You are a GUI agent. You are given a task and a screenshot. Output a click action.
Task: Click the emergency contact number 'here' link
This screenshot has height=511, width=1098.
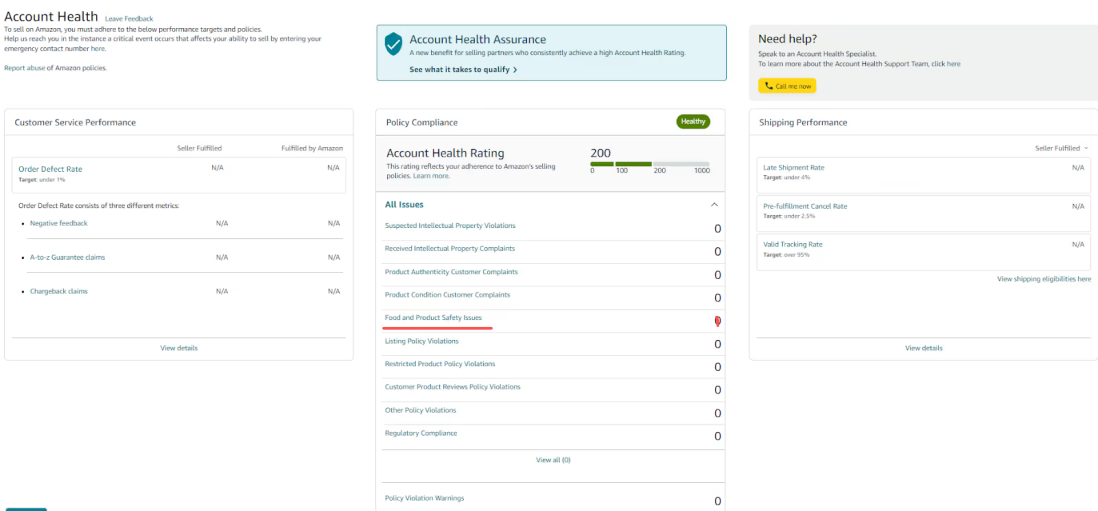point(97,49)
